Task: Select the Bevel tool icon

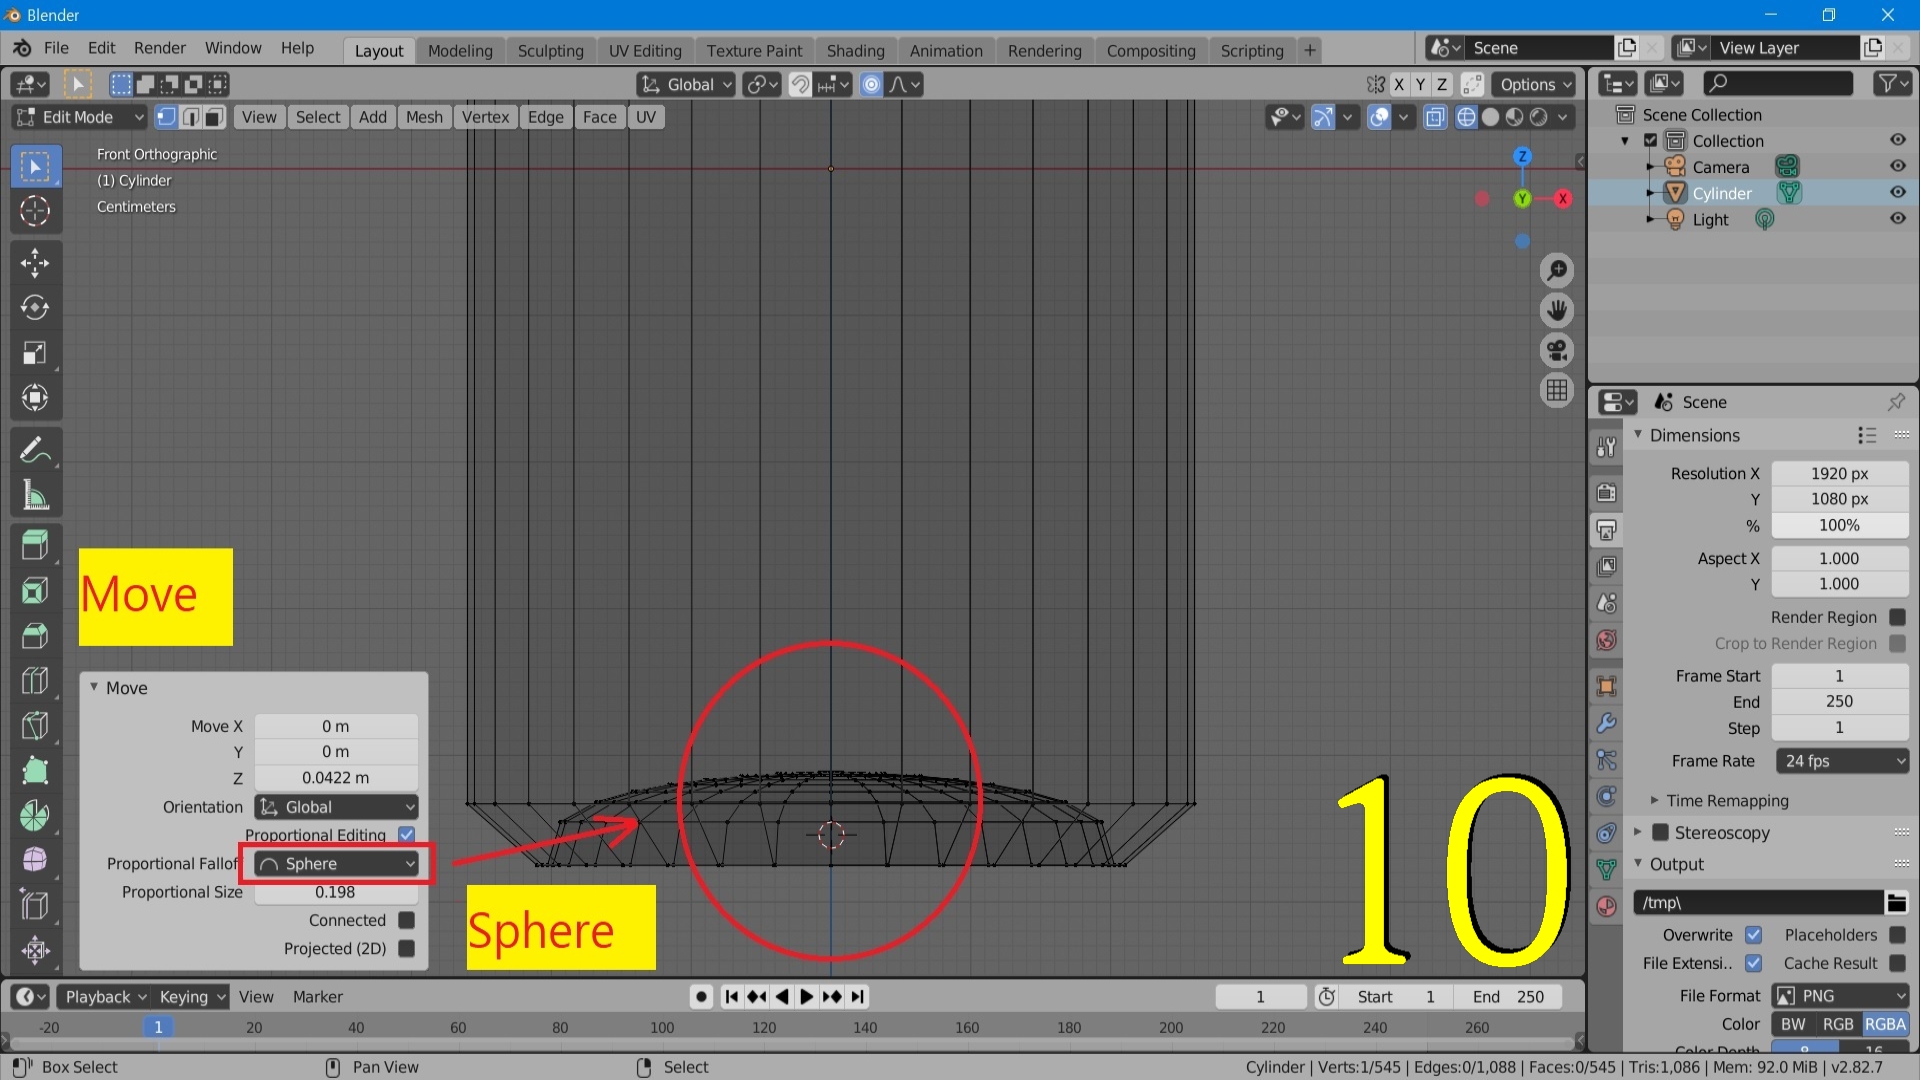Action: [x=35, y=636]
